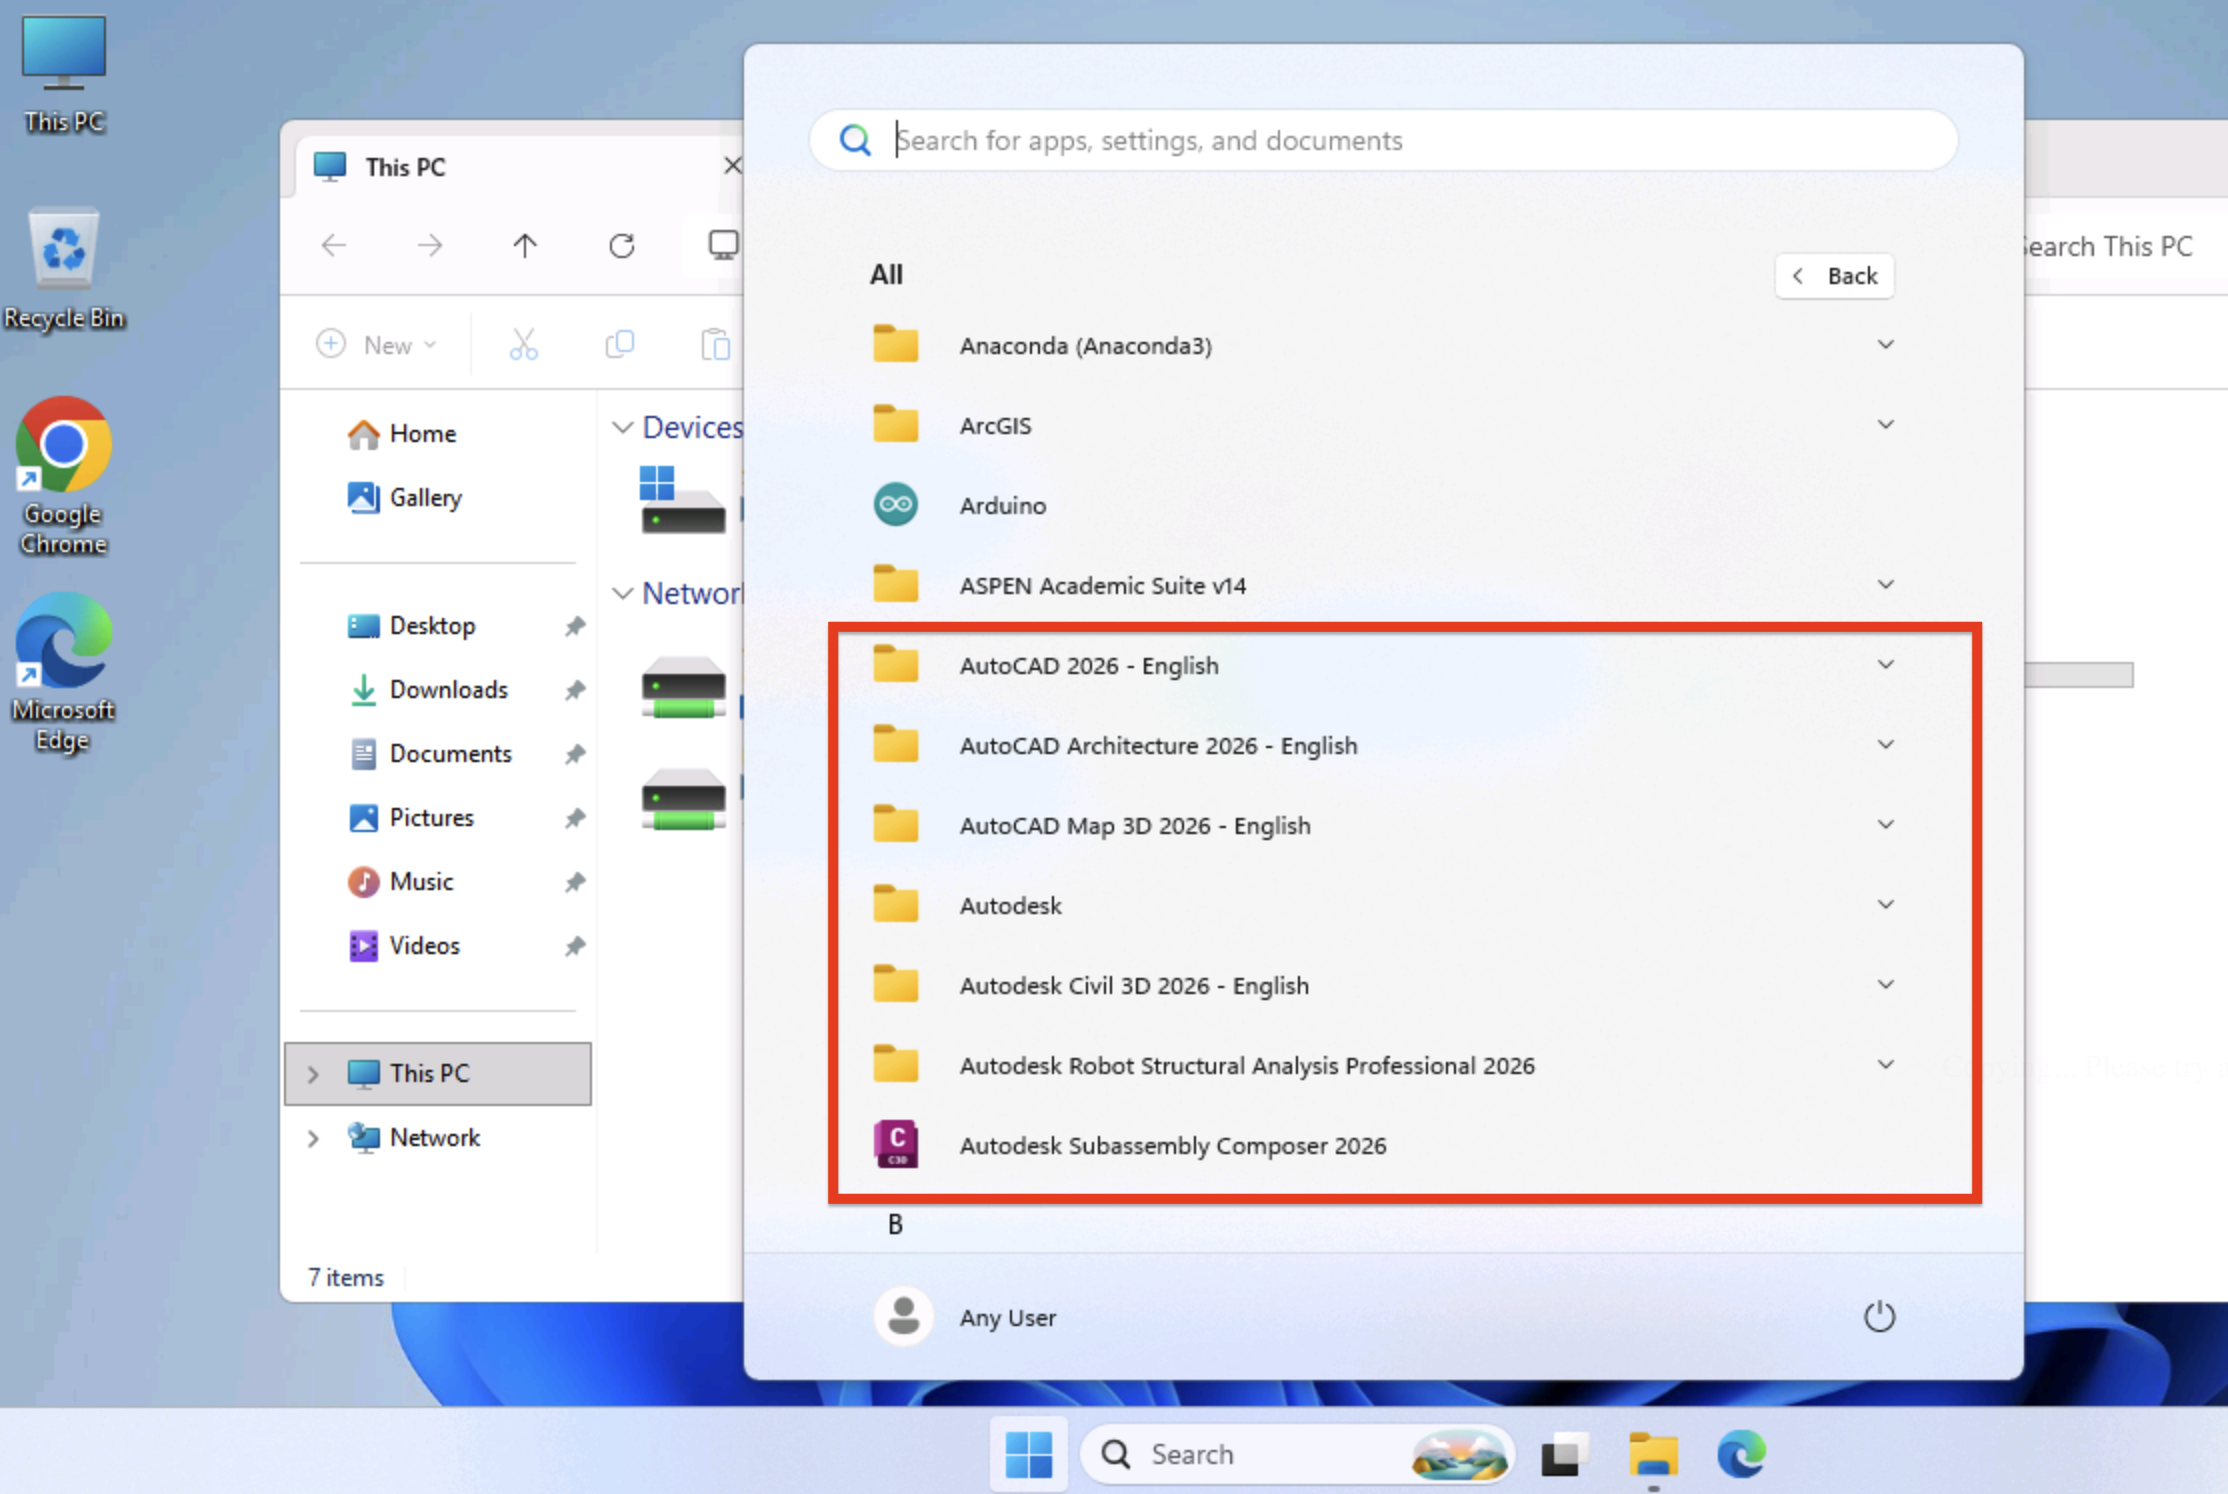Expand Autodesk Civil 3D 2026 folder
Image resolution: width=2228 pixels, height=1494 pixels.
pos(1885,985)
